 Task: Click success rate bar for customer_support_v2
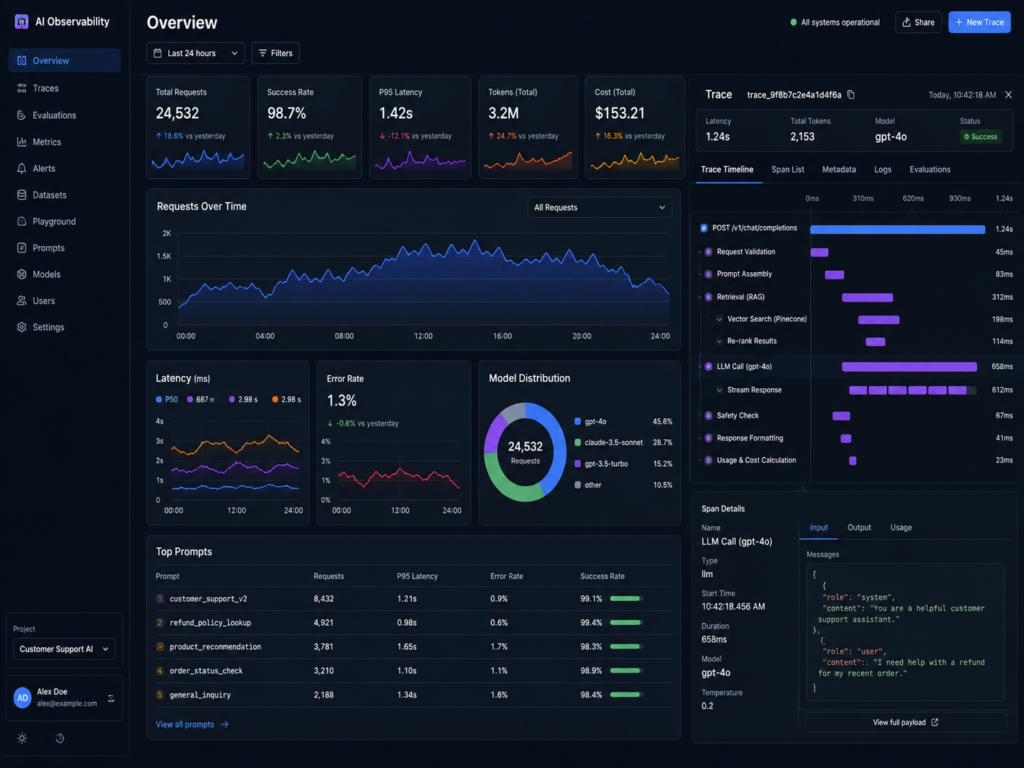(x=625, y=599)
